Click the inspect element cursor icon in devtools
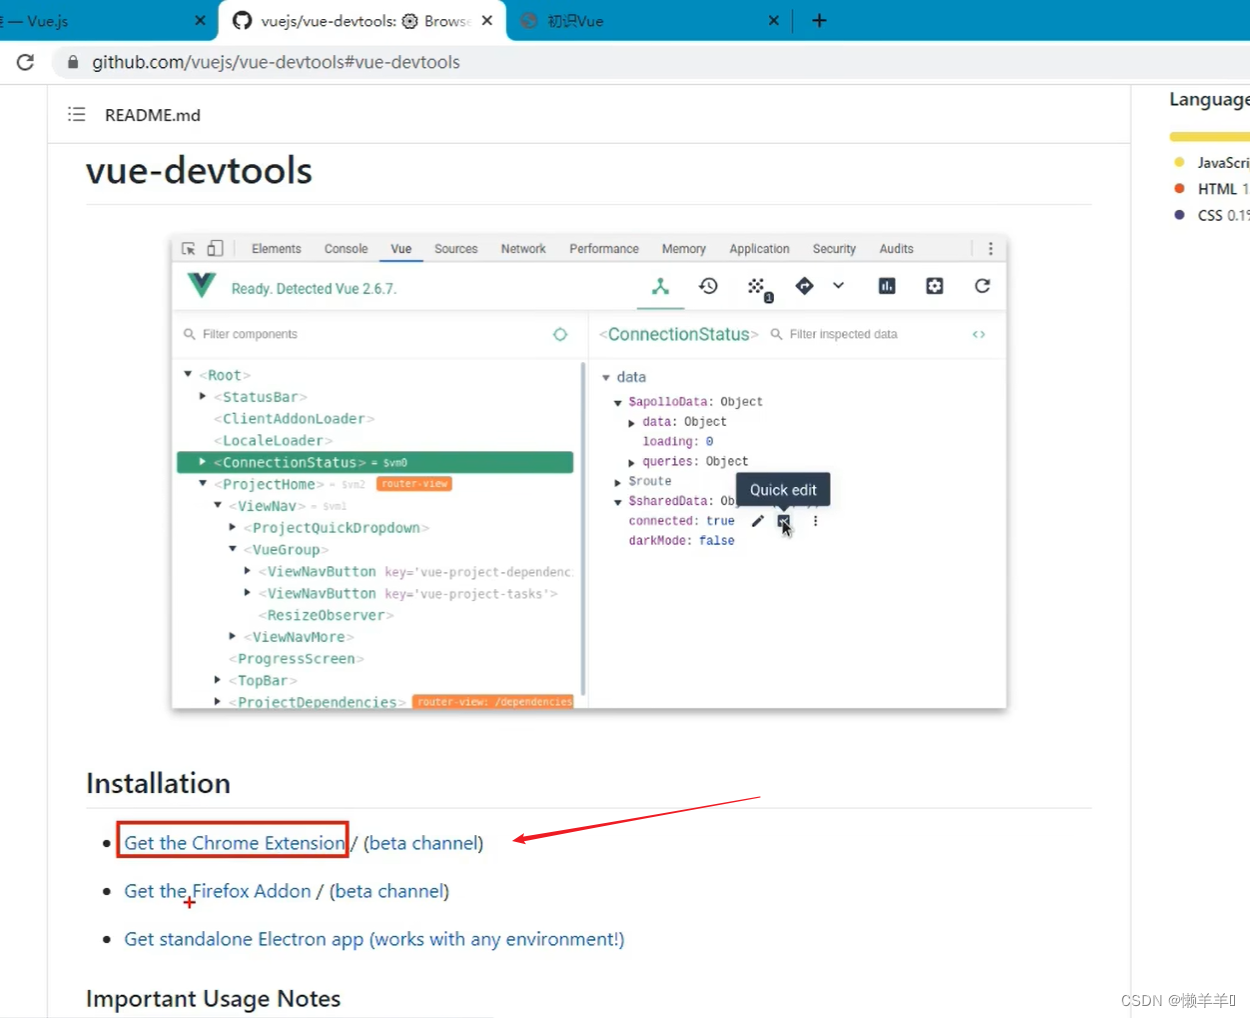The image size is (1250, 1018). (x=188, y=249)
